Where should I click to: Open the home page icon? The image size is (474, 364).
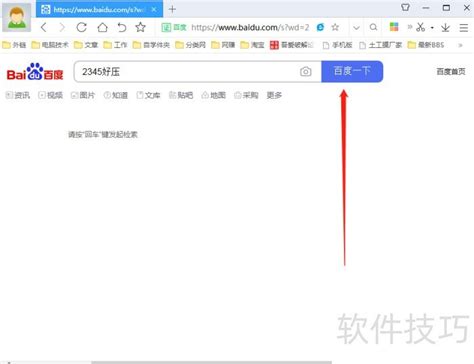[x=102, y=27]
